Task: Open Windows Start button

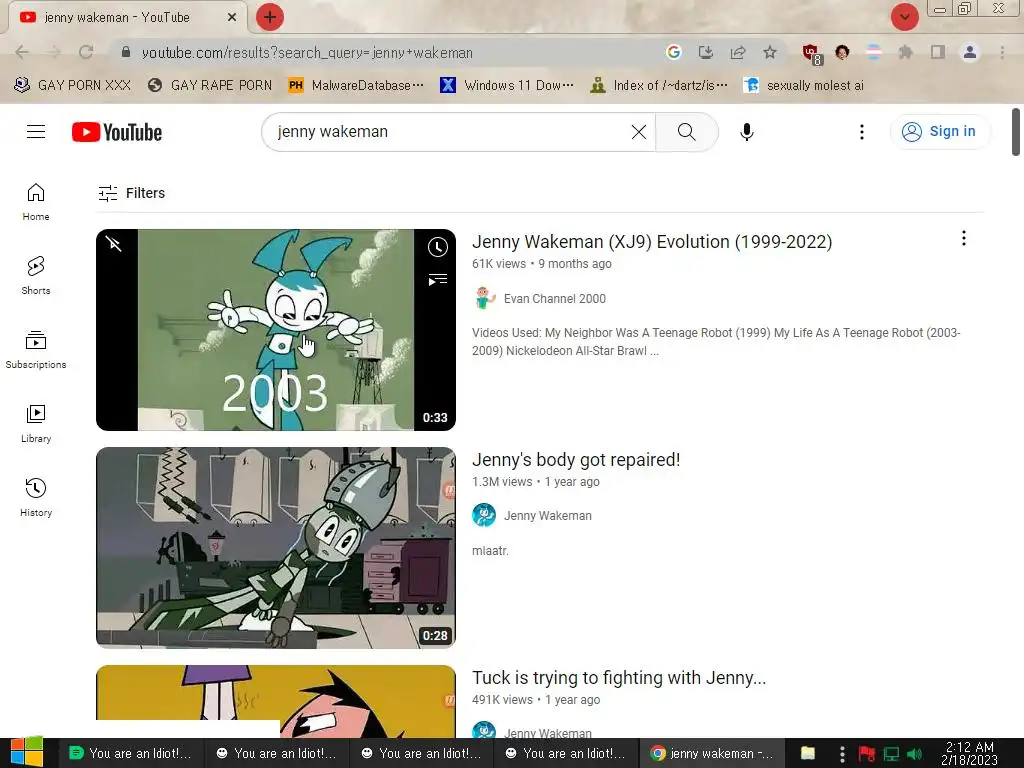Action: pos(27,753)
